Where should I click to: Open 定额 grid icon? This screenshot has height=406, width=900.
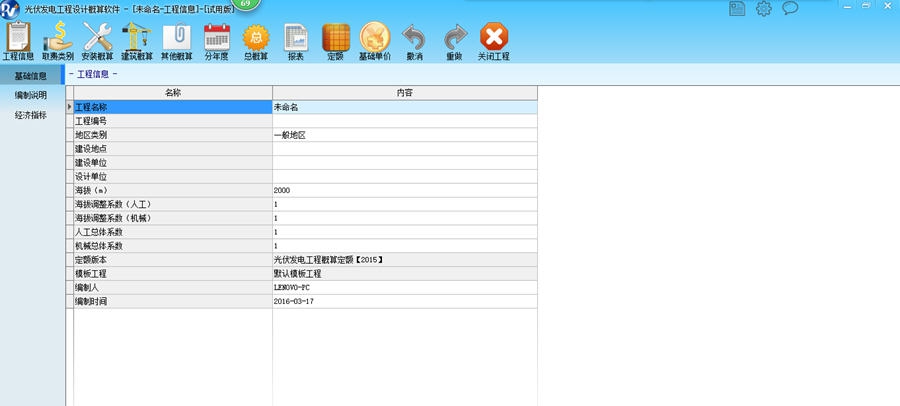(x=336, y=41)
